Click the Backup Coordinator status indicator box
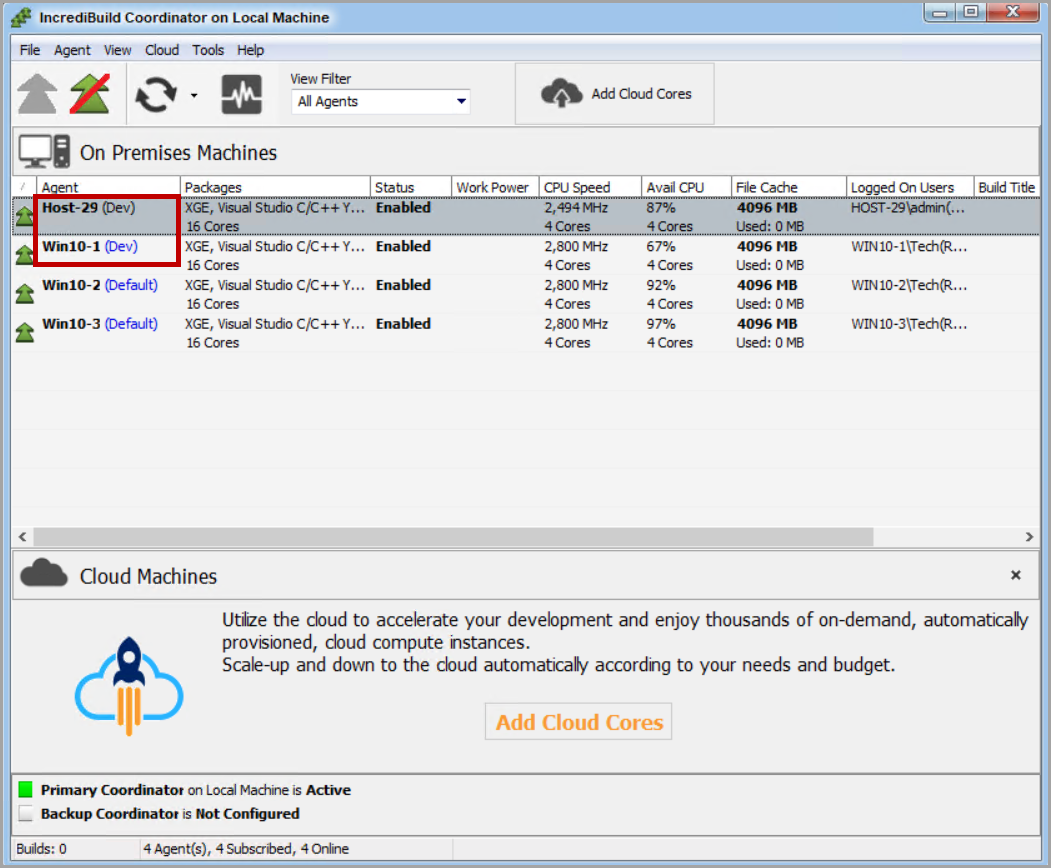Image resolution: width=1051 pixels, height=868 pixels. click(x=26, y=814)
